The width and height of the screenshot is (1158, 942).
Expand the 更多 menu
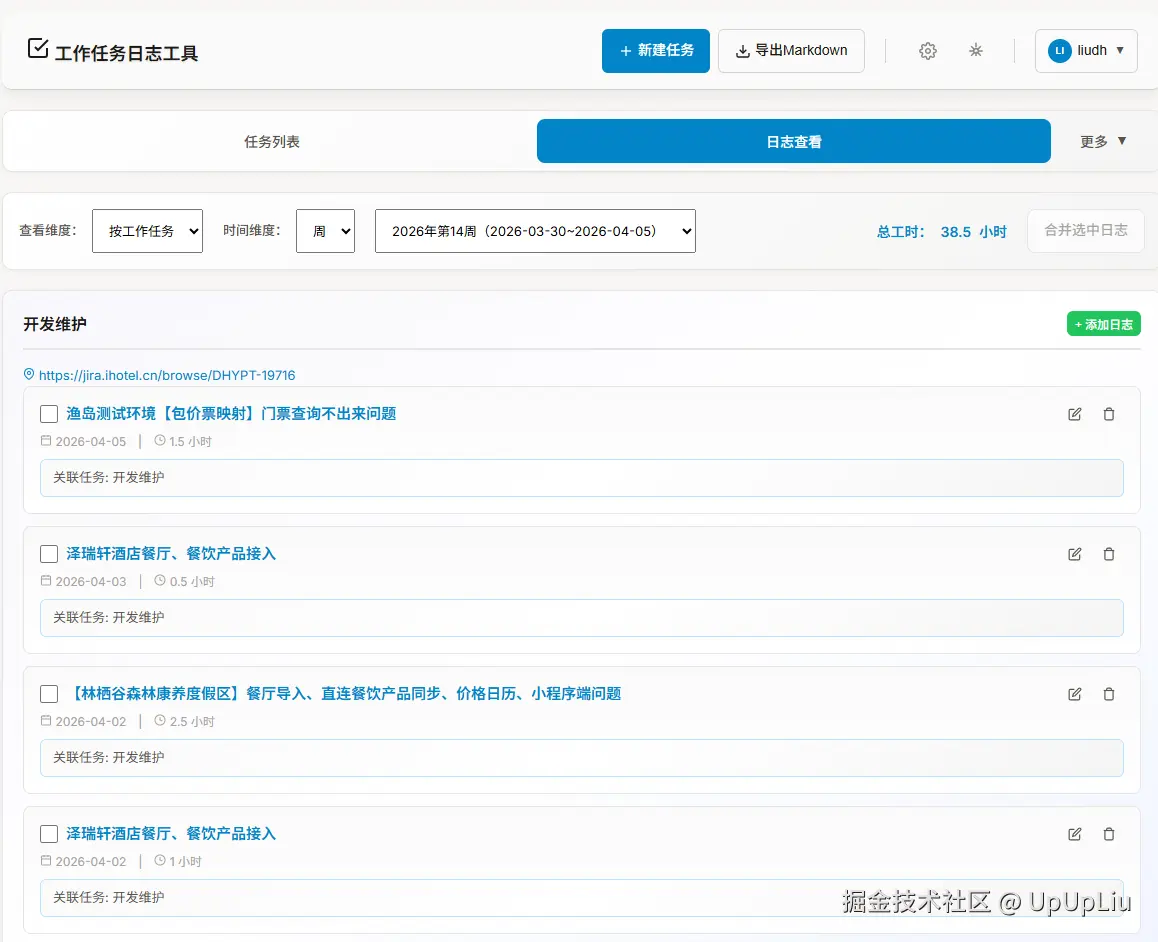[1103, 142]
